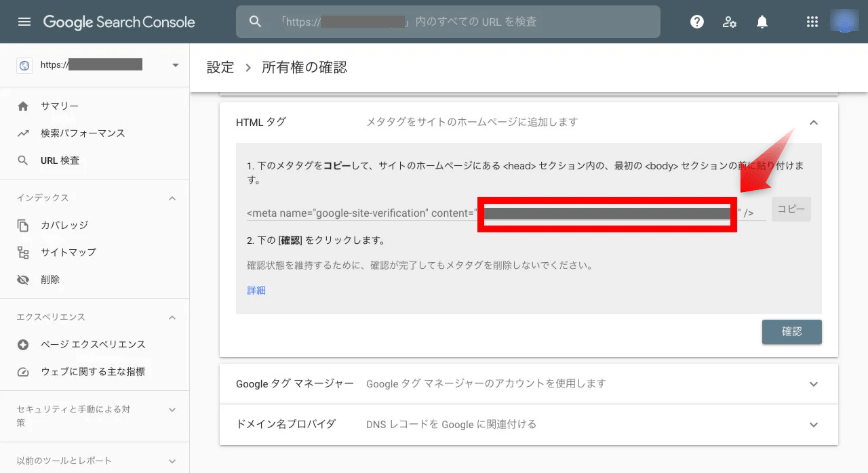This screenshot has height=473, width=868.
Task: Click 設定 in the breadcrumb
Action: point(220,68)
